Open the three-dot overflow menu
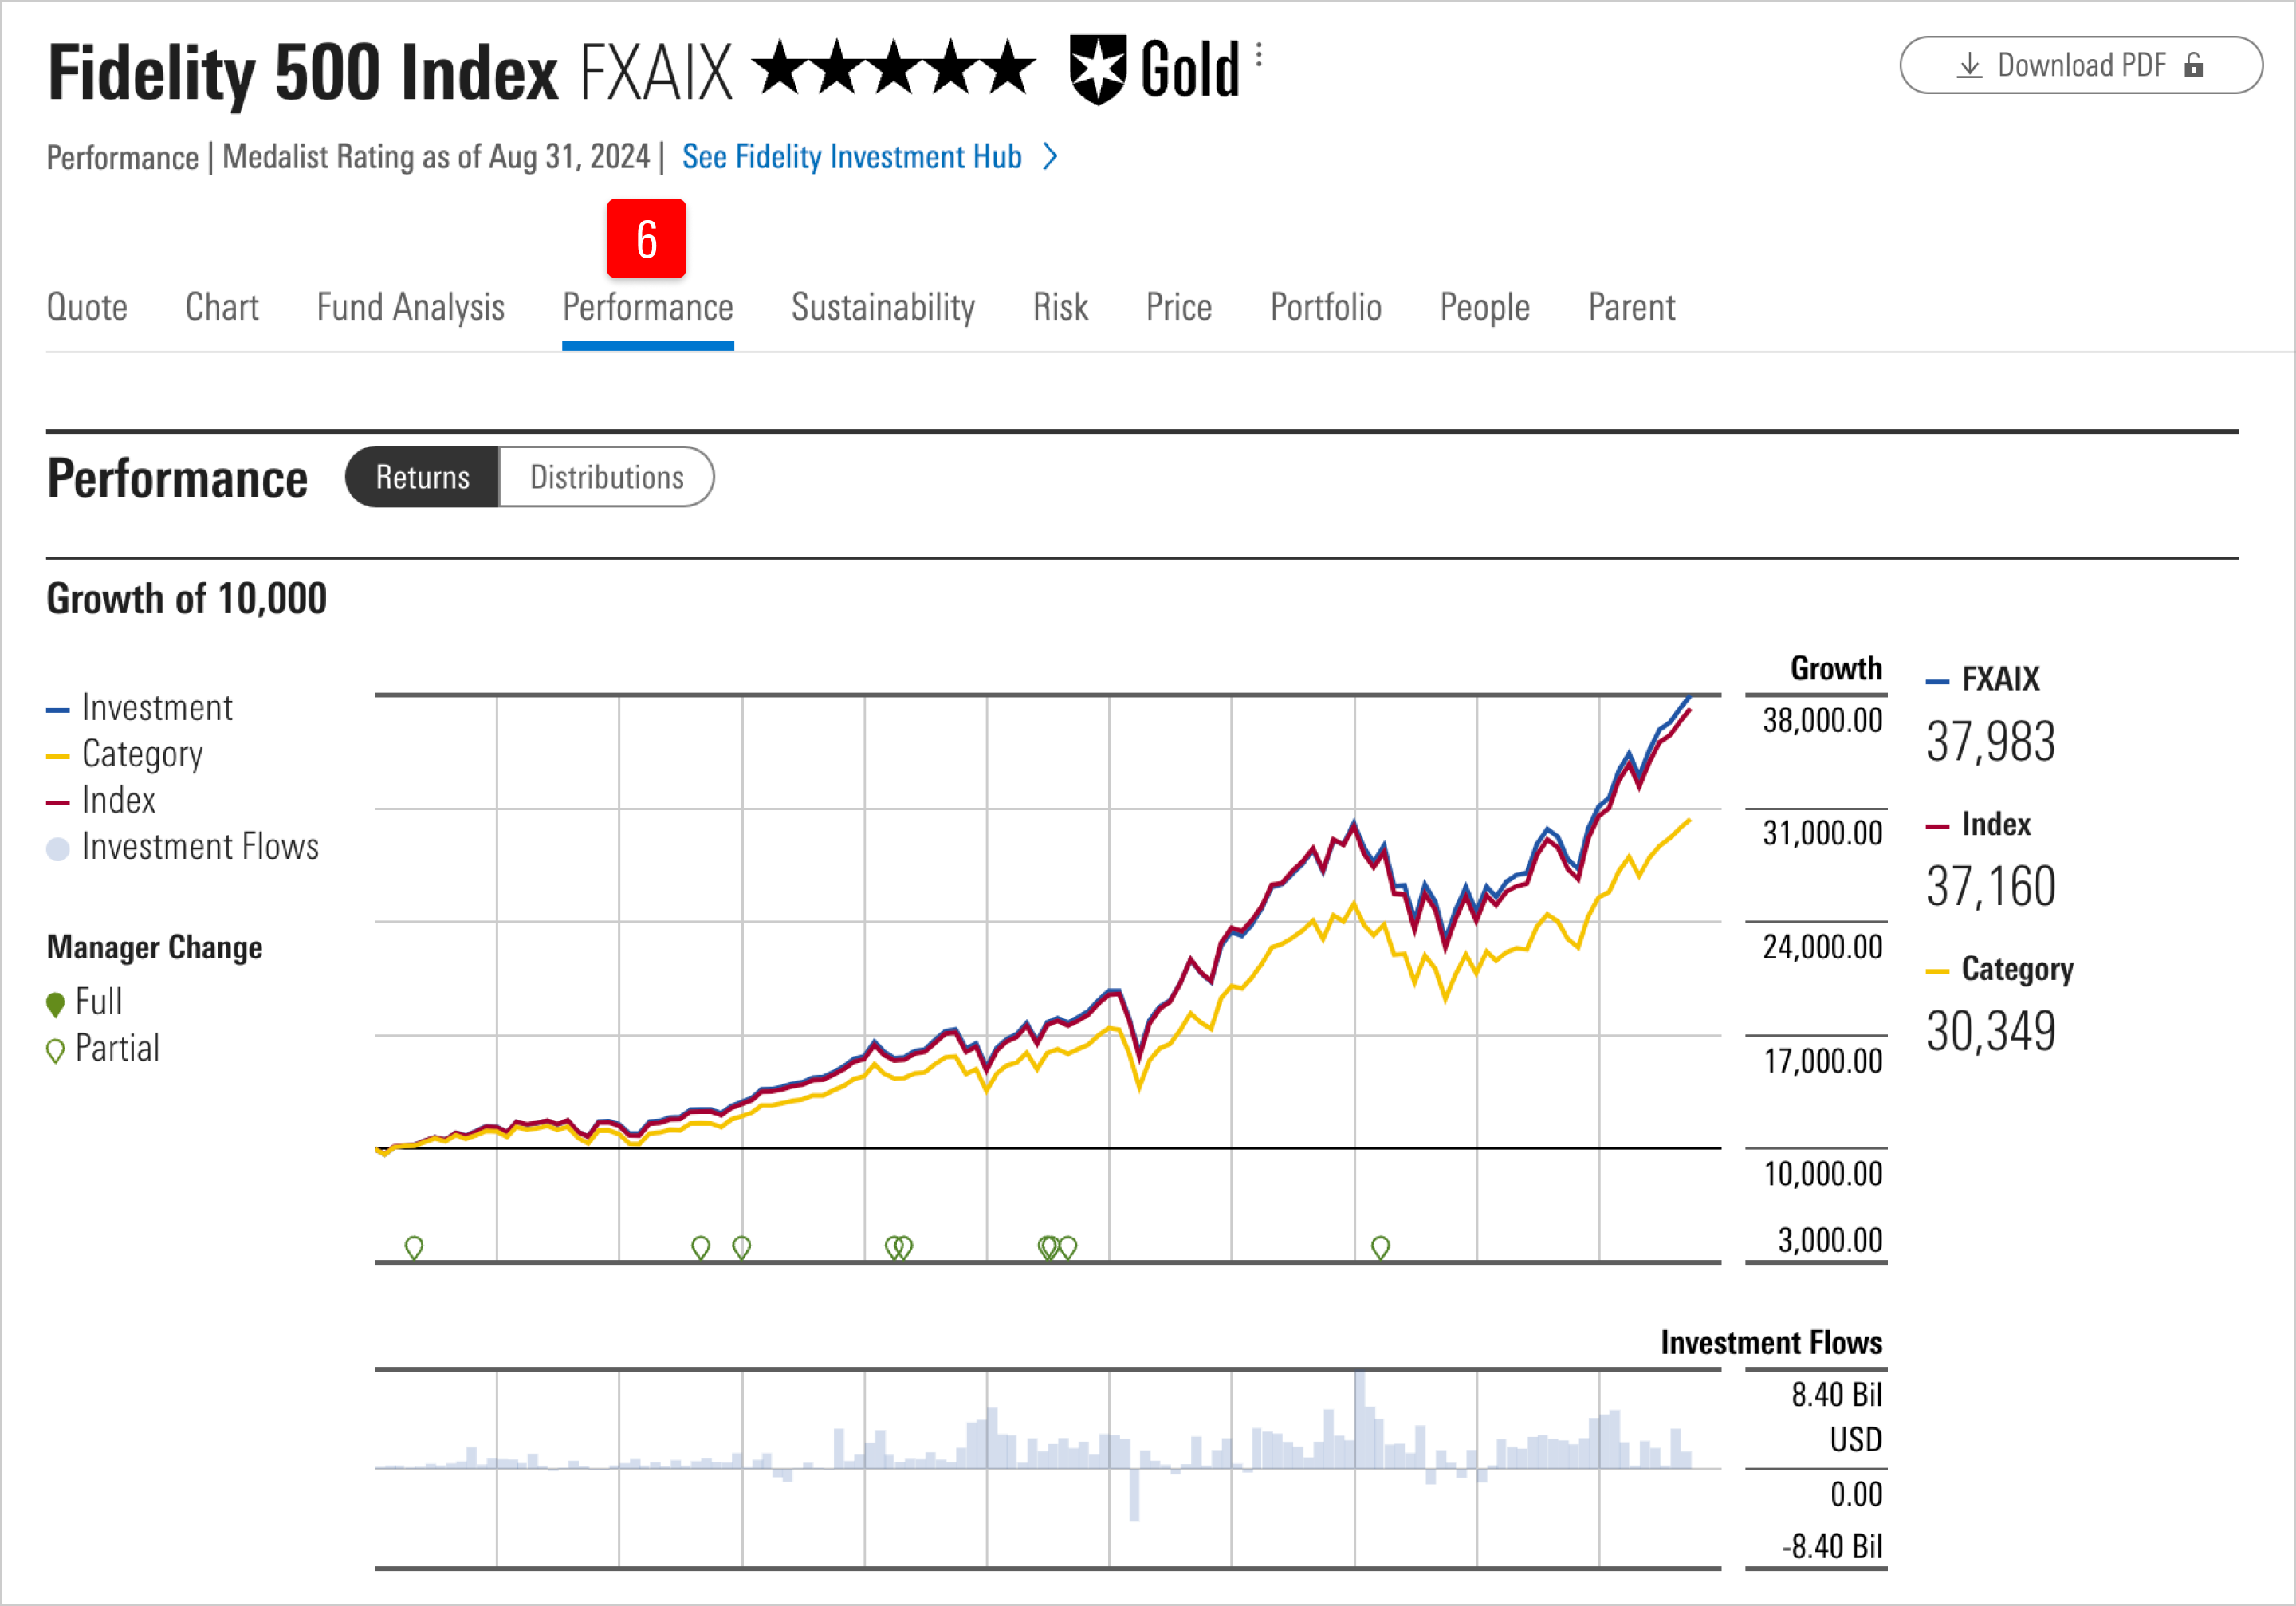 pos(1258,55)
